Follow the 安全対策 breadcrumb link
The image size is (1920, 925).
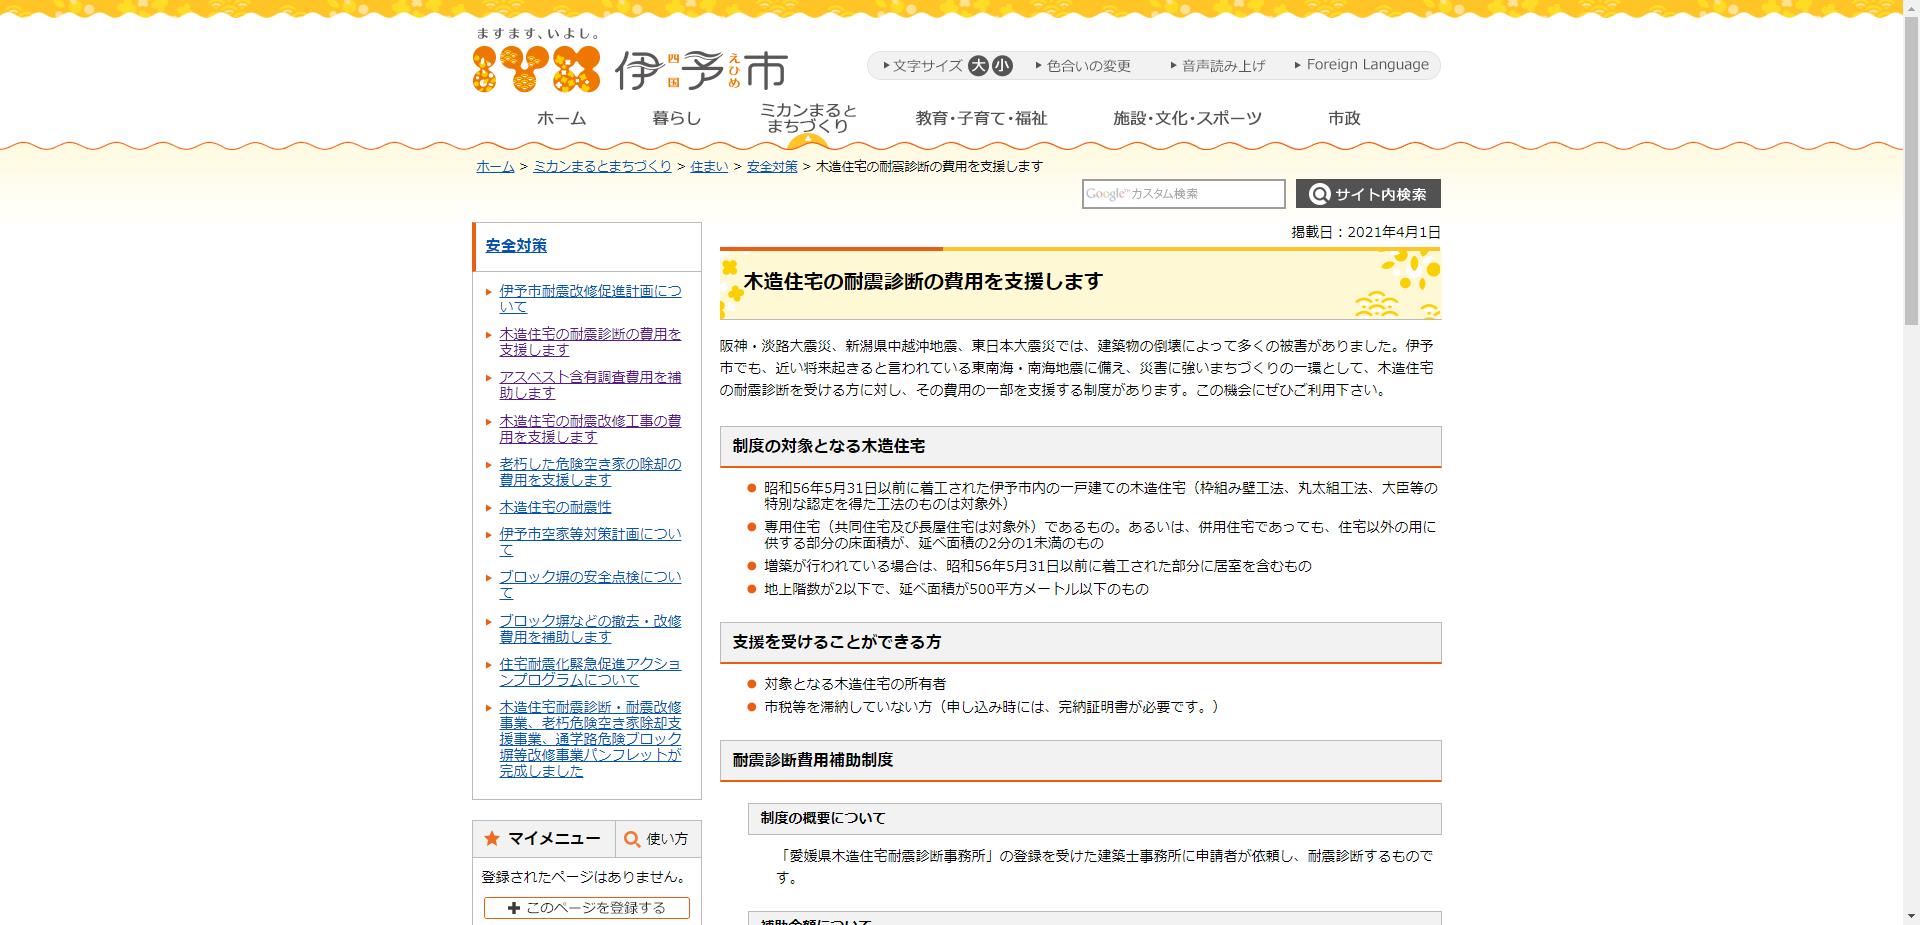(x=771, y=167)
